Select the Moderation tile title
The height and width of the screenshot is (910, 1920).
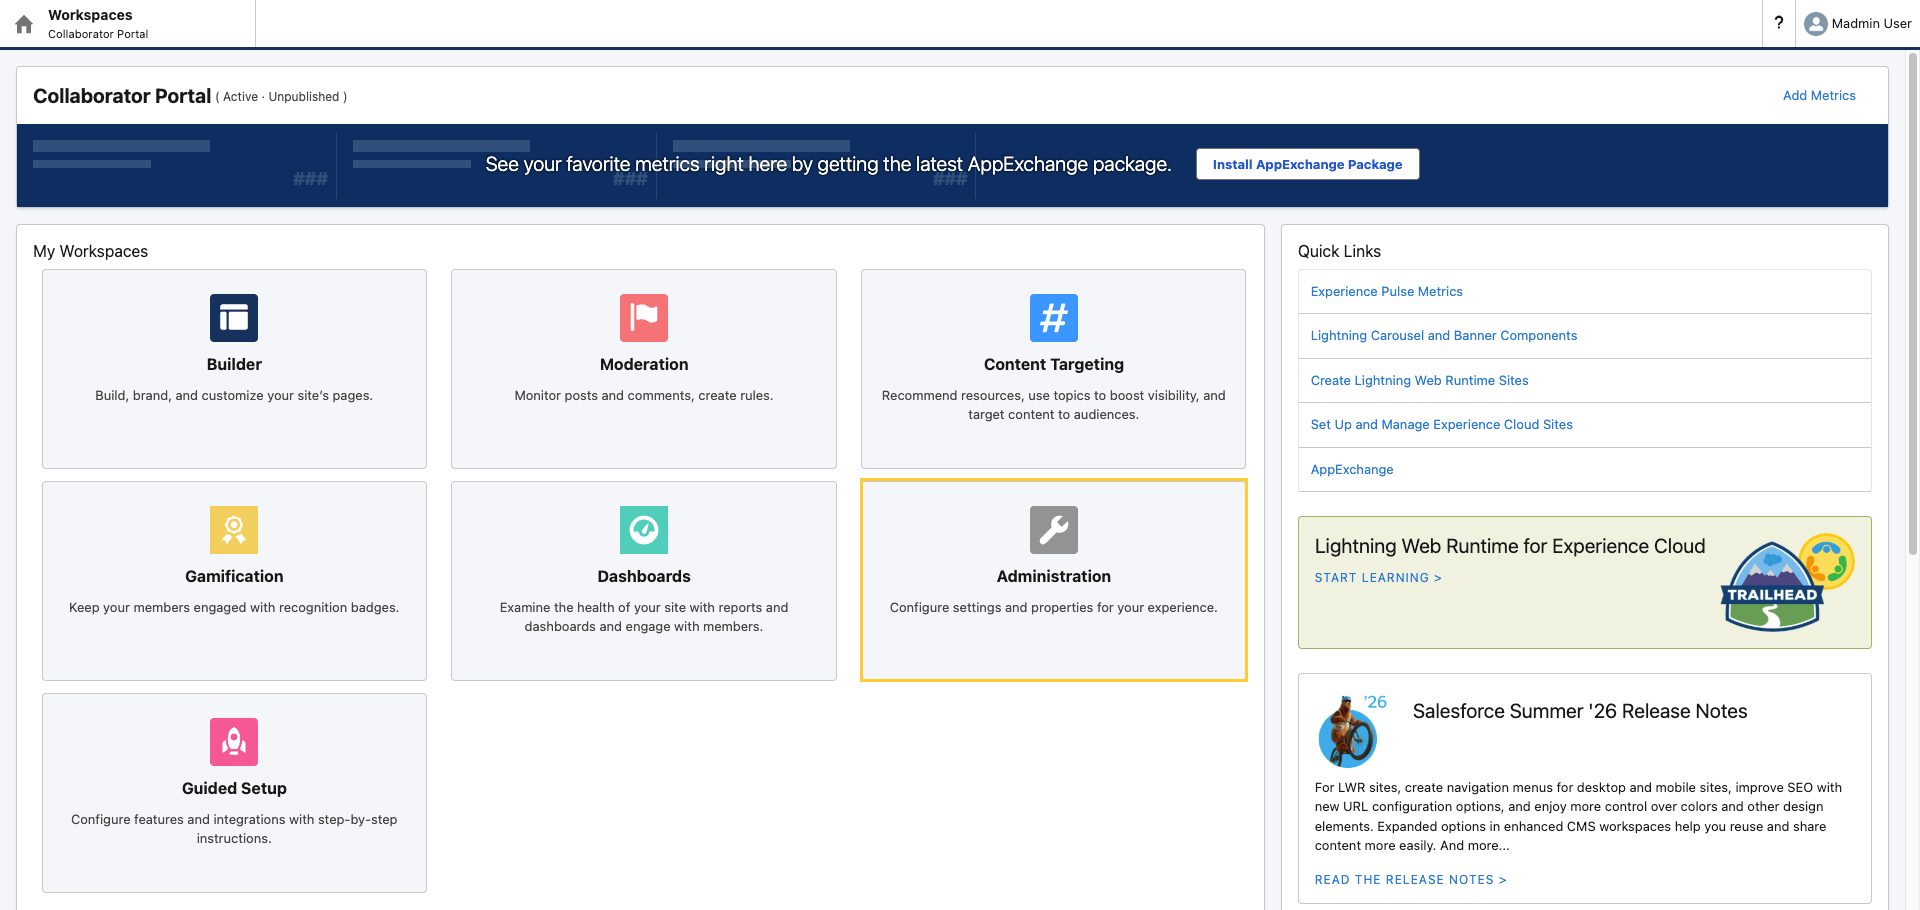[644, 365]
